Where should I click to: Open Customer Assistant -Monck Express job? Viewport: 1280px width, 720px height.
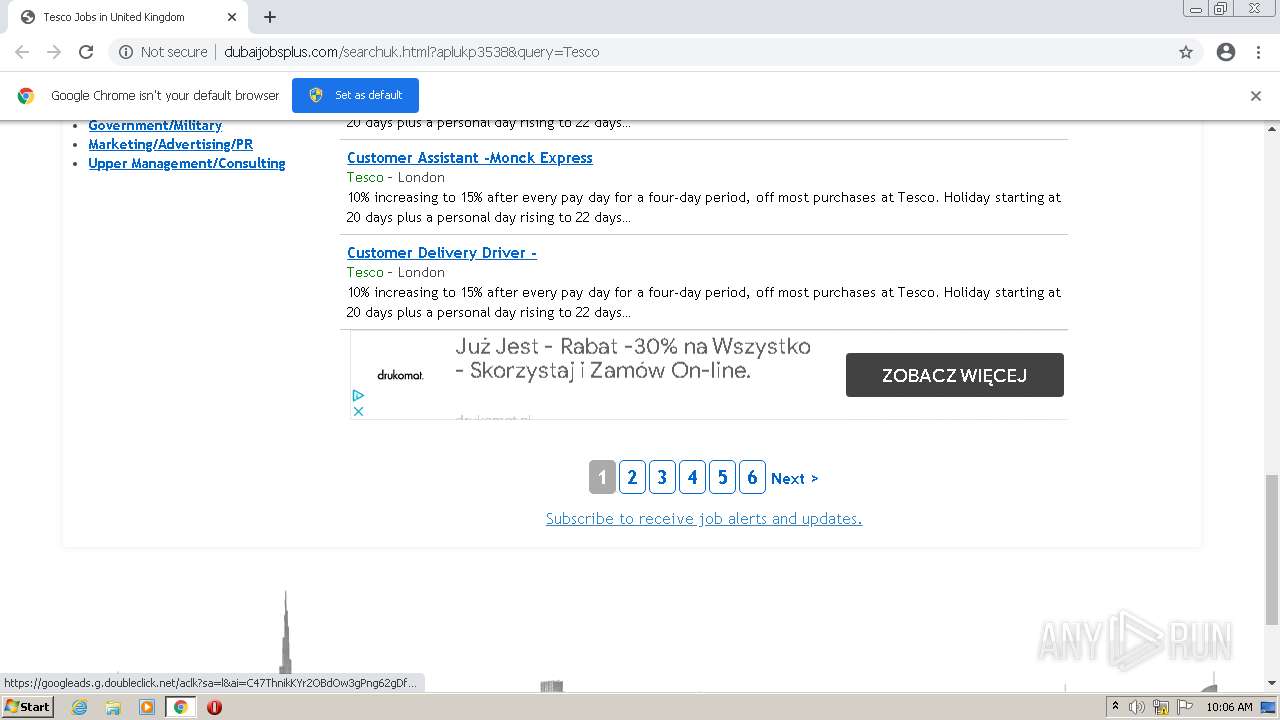pos(470,158)
